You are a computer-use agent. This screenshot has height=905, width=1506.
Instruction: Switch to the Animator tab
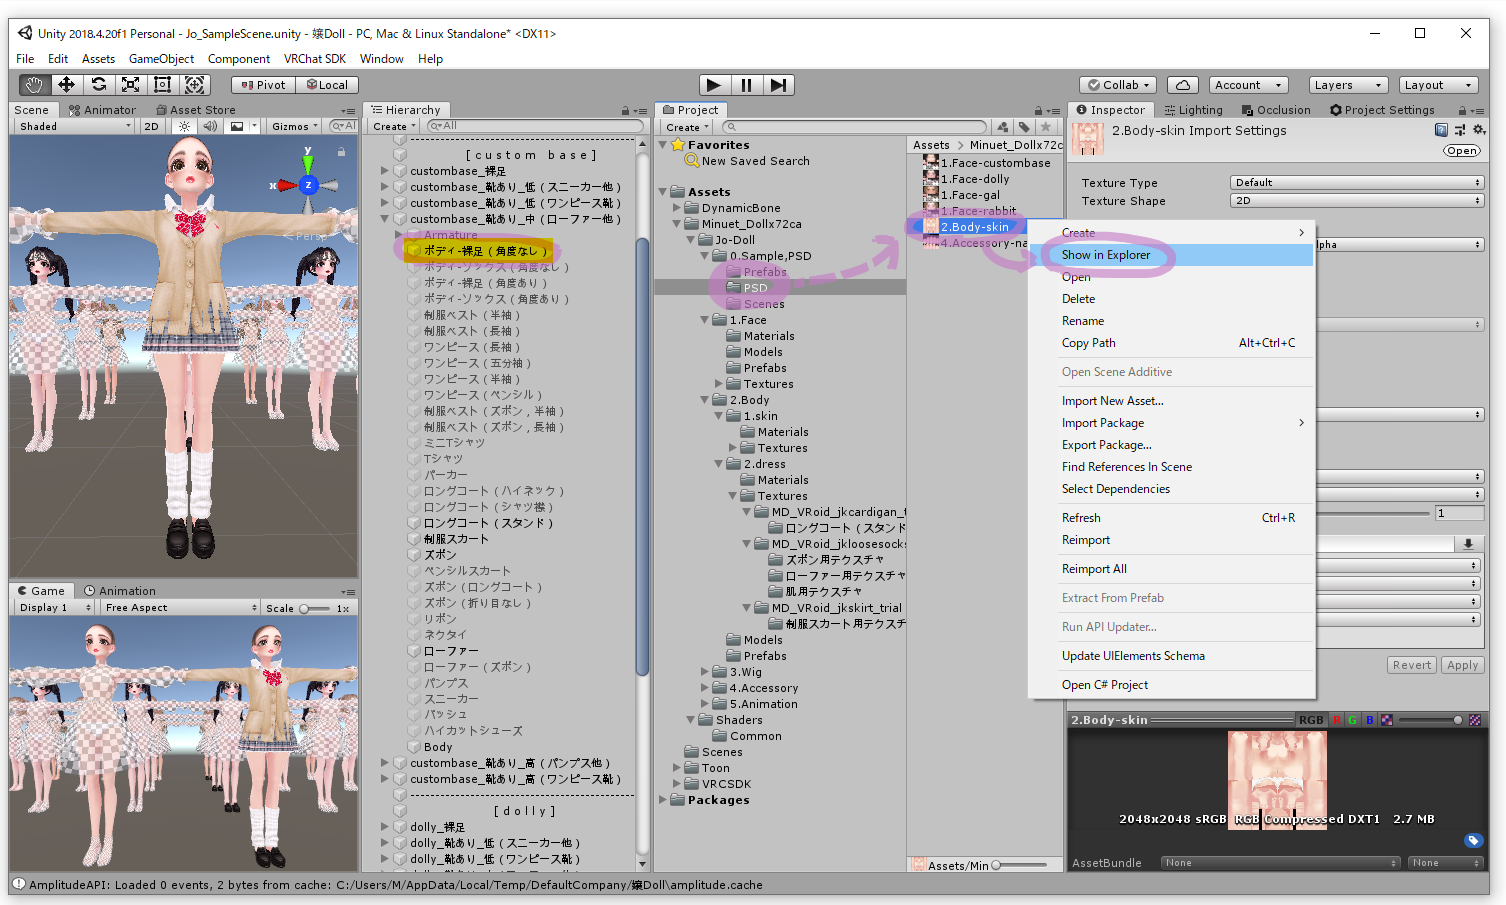[102, 110]
